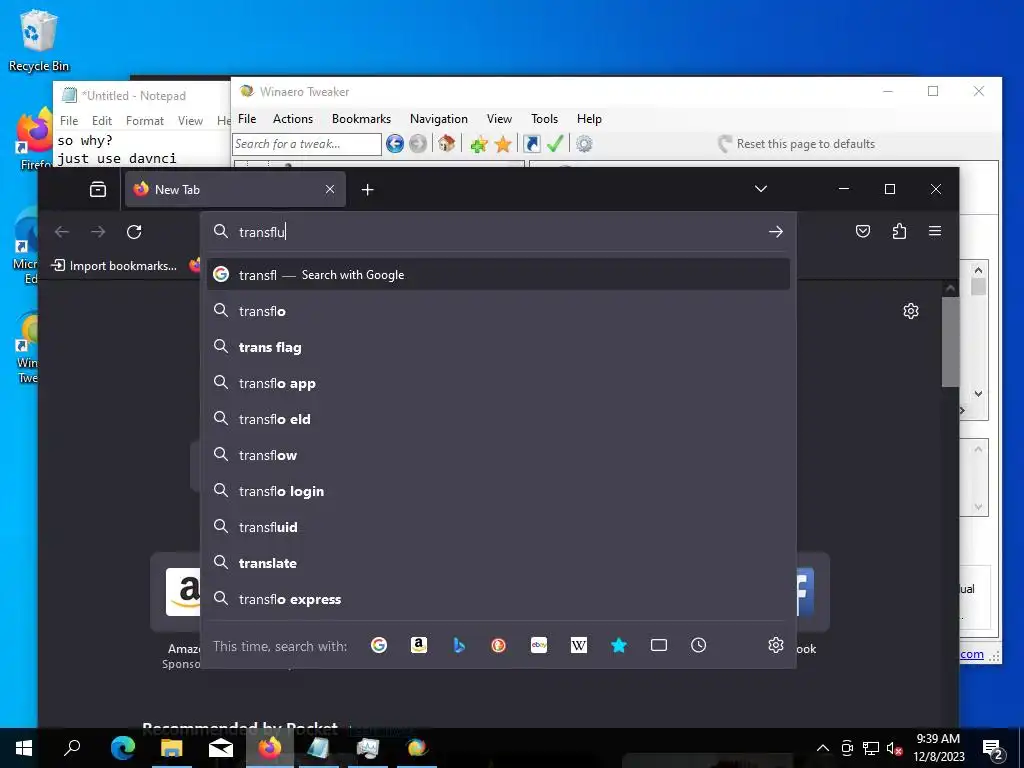Open Save to Pocket icon

click(x=863, y=231)
